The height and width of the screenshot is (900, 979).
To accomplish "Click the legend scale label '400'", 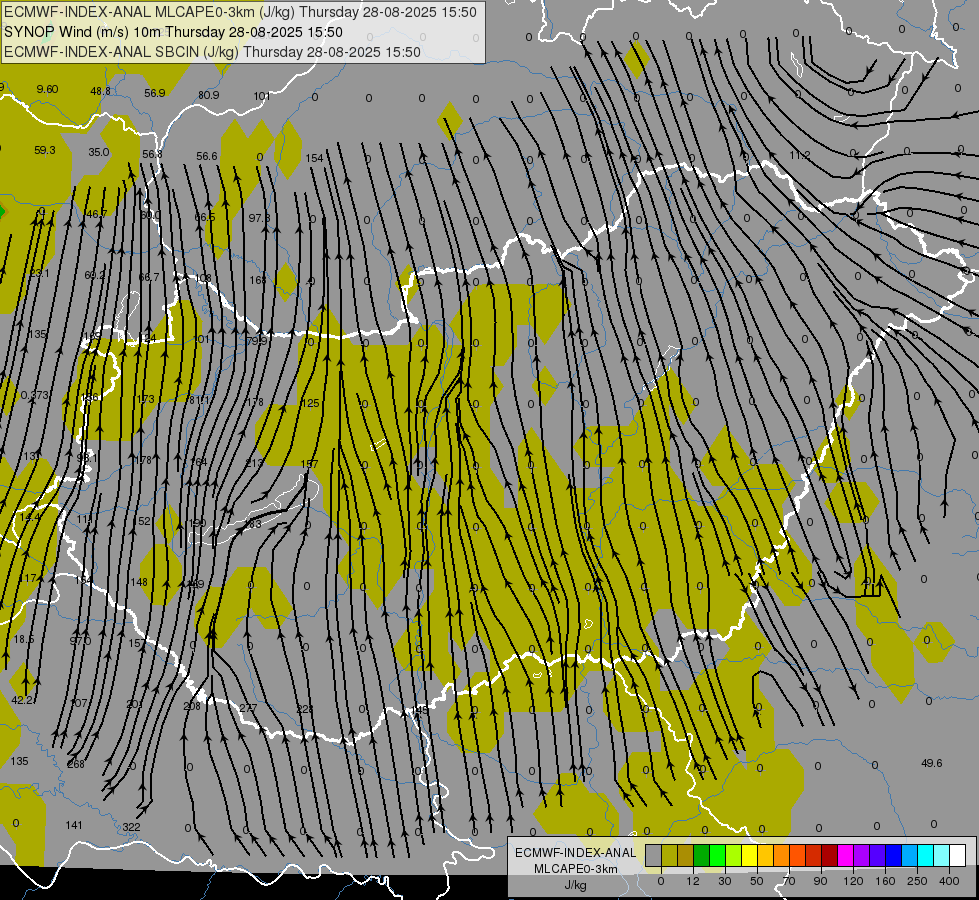I will [949, 881].
